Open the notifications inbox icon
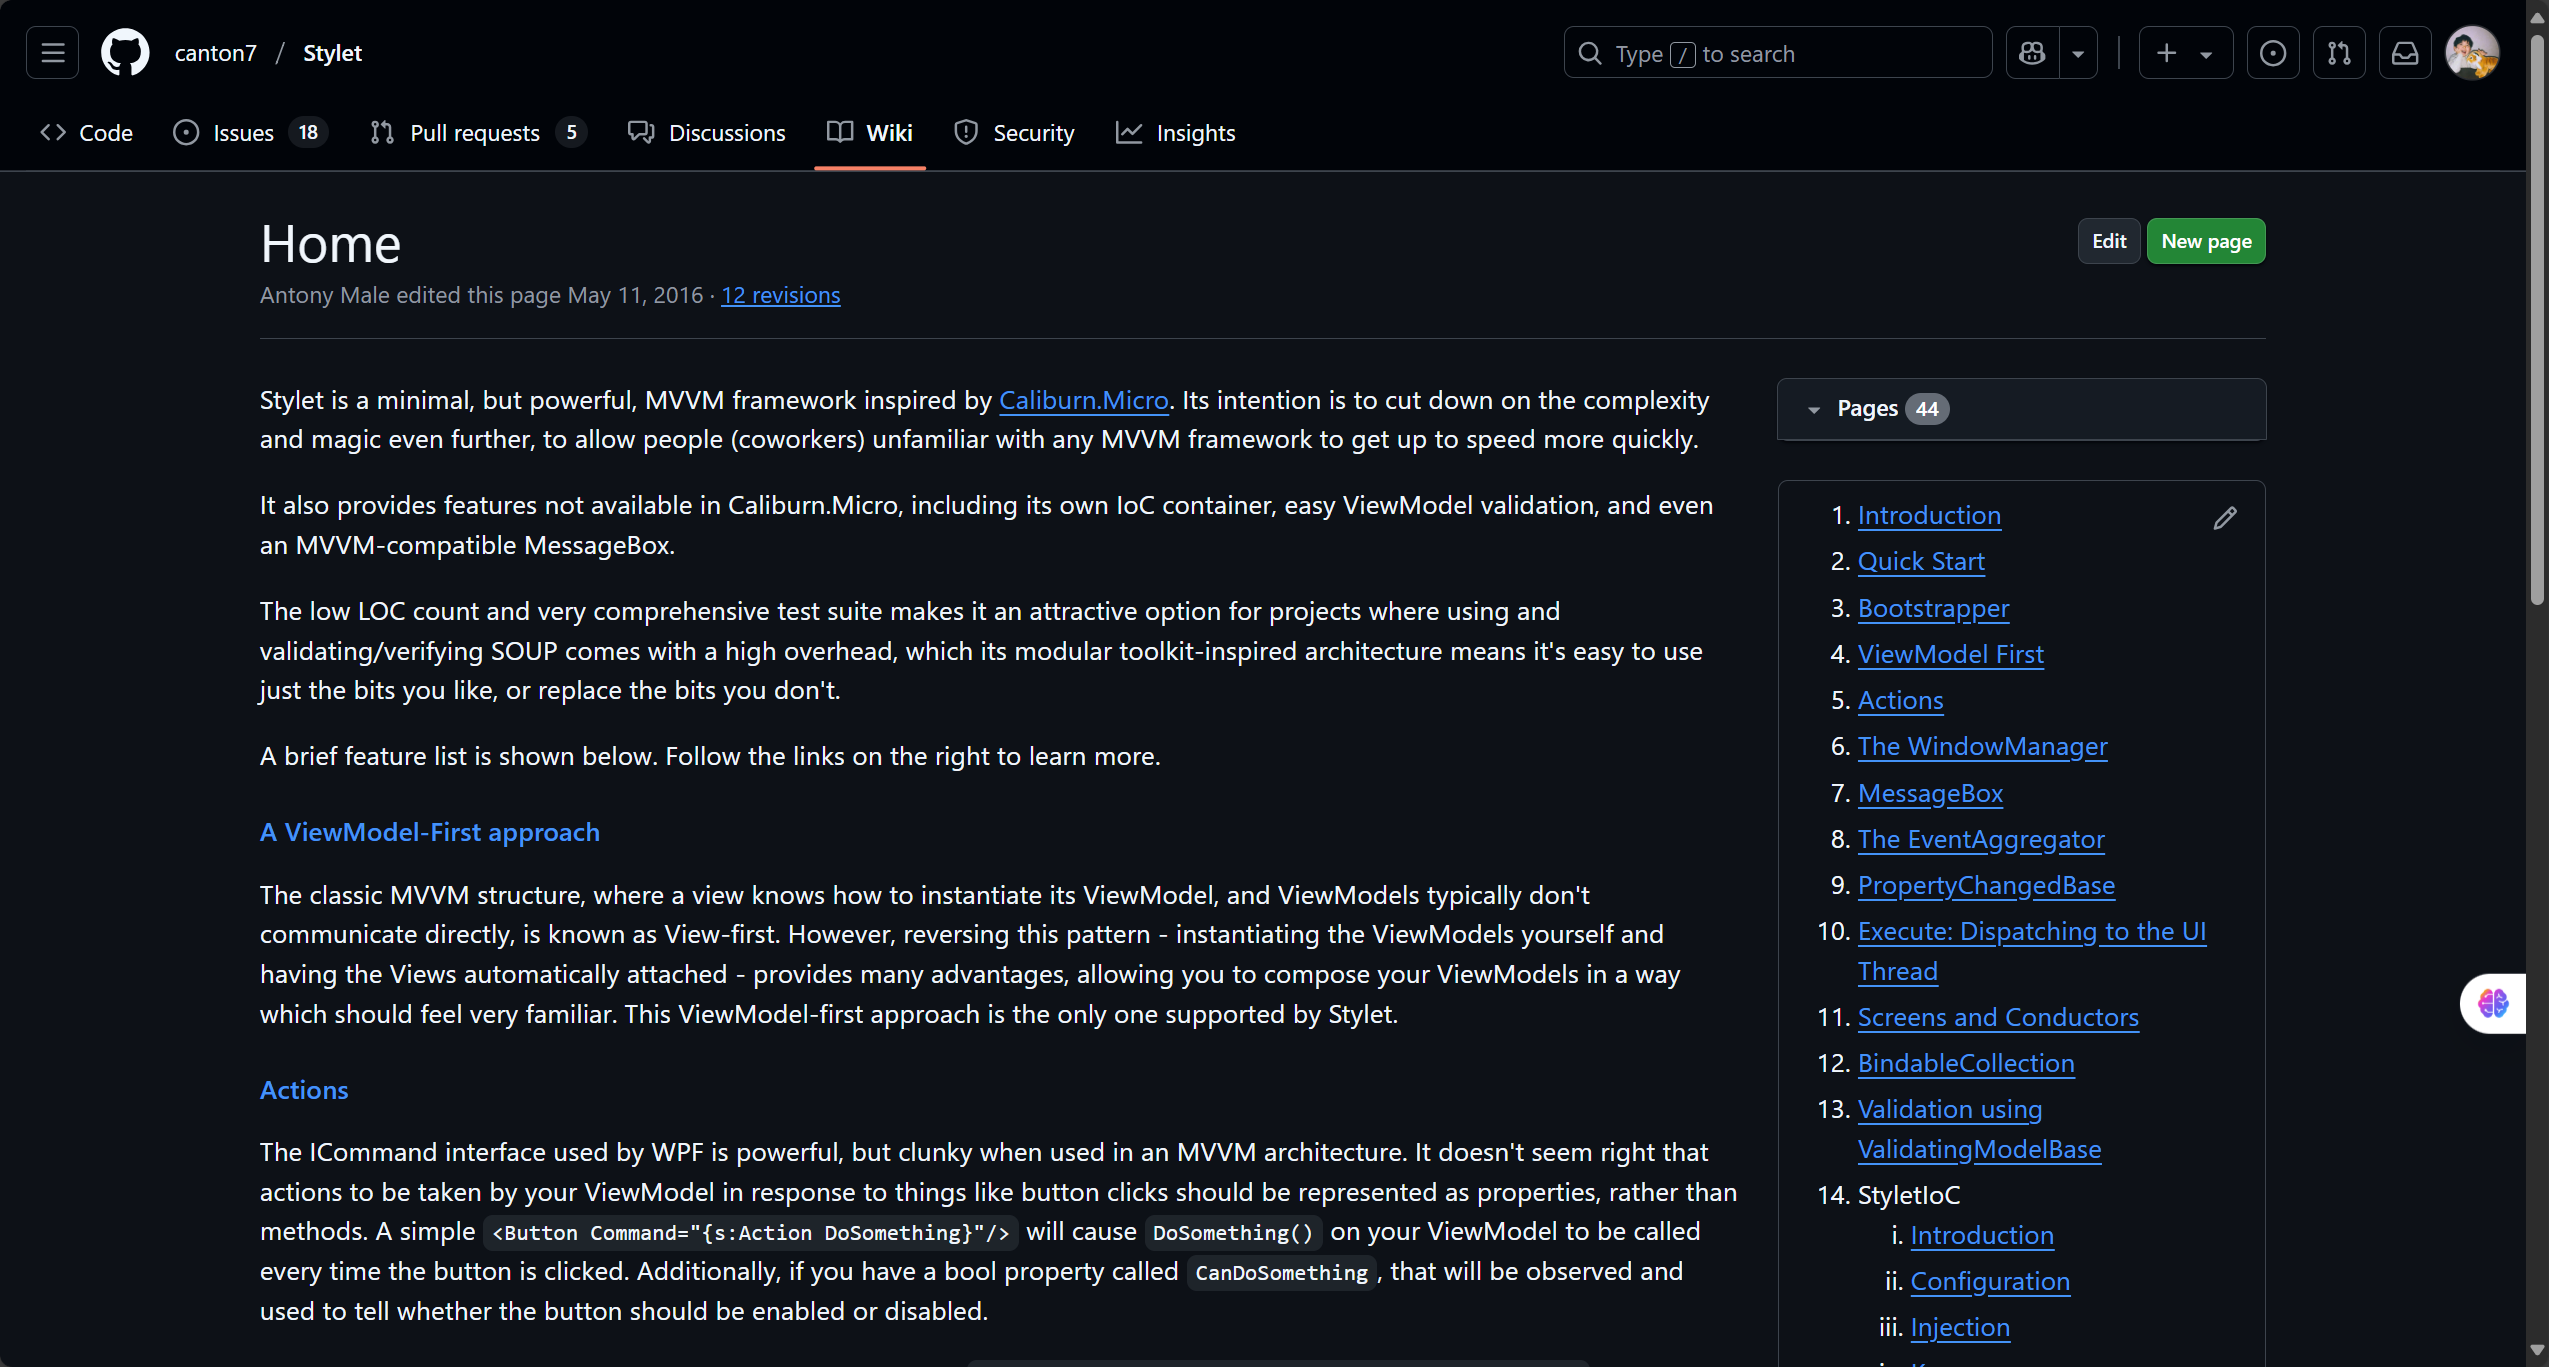This screenshot has height=1367, width=2549. click(x=2405, y=53)
